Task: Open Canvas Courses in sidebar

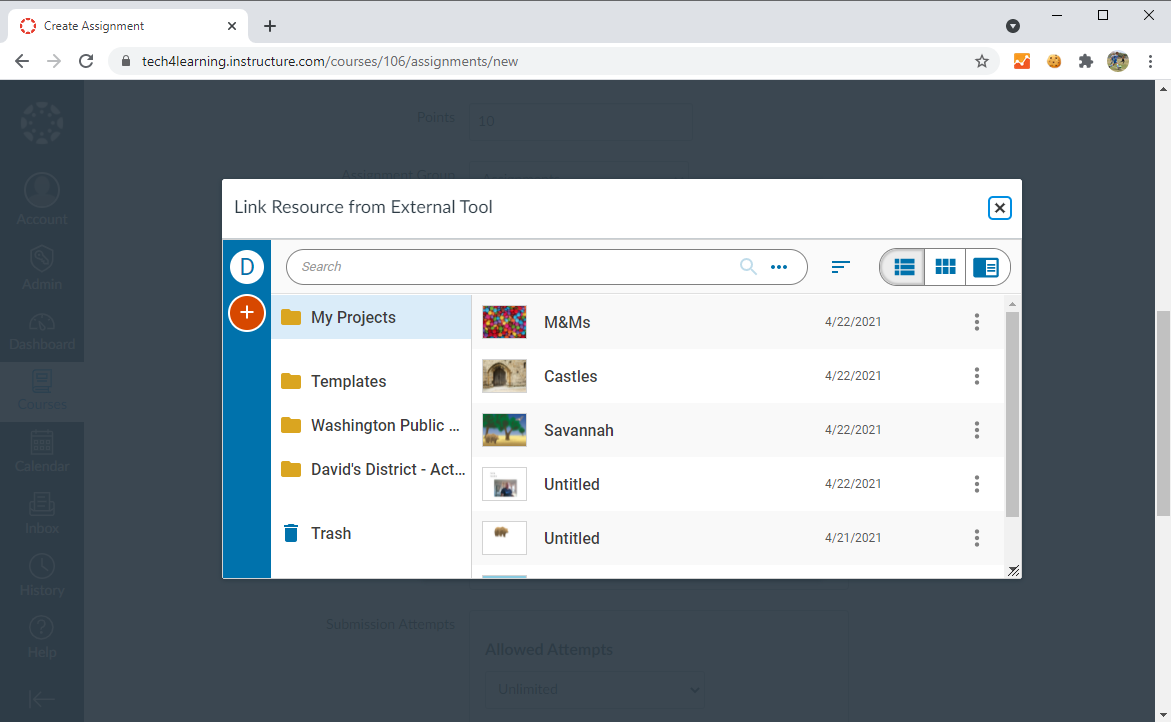Action: pos(42,391)
